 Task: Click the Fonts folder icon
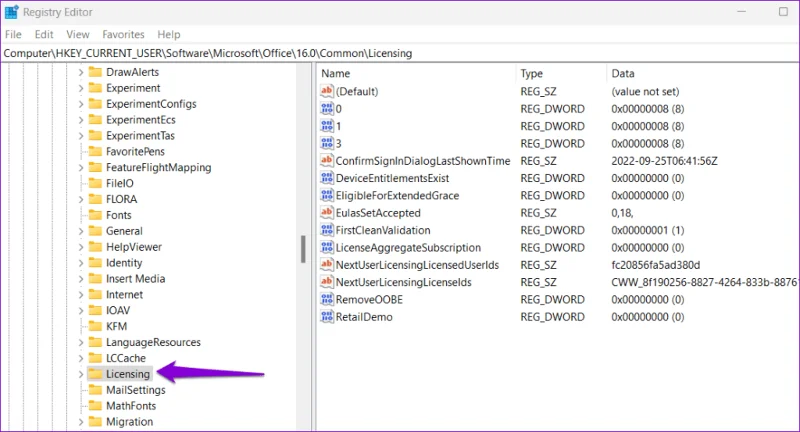[x=95, y=215]
